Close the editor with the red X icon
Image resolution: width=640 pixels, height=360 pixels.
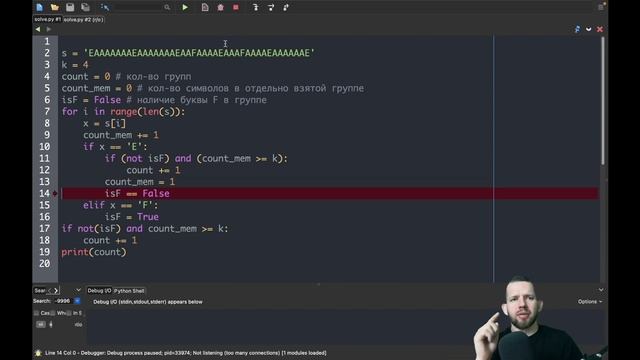point(600,29)
